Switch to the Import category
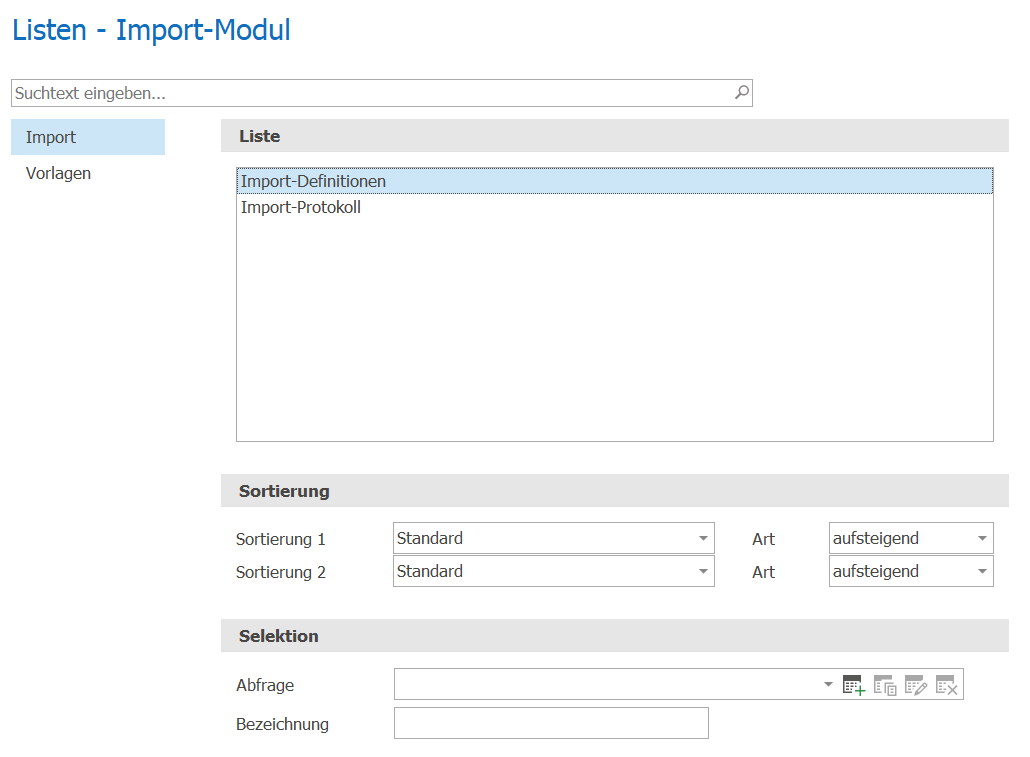 click(x=88, y=137)
